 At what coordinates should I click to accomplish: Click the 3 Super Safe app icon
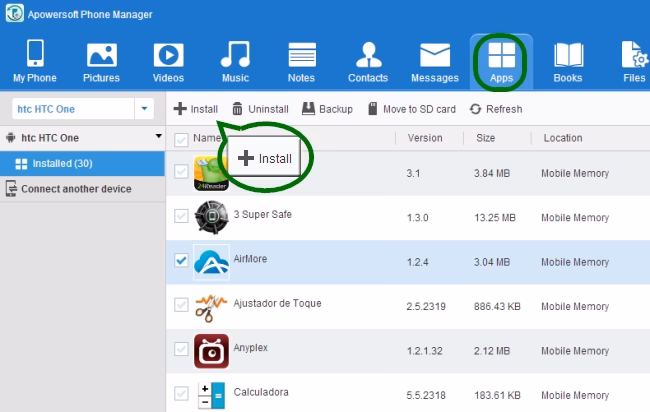[x=211, y=217]
